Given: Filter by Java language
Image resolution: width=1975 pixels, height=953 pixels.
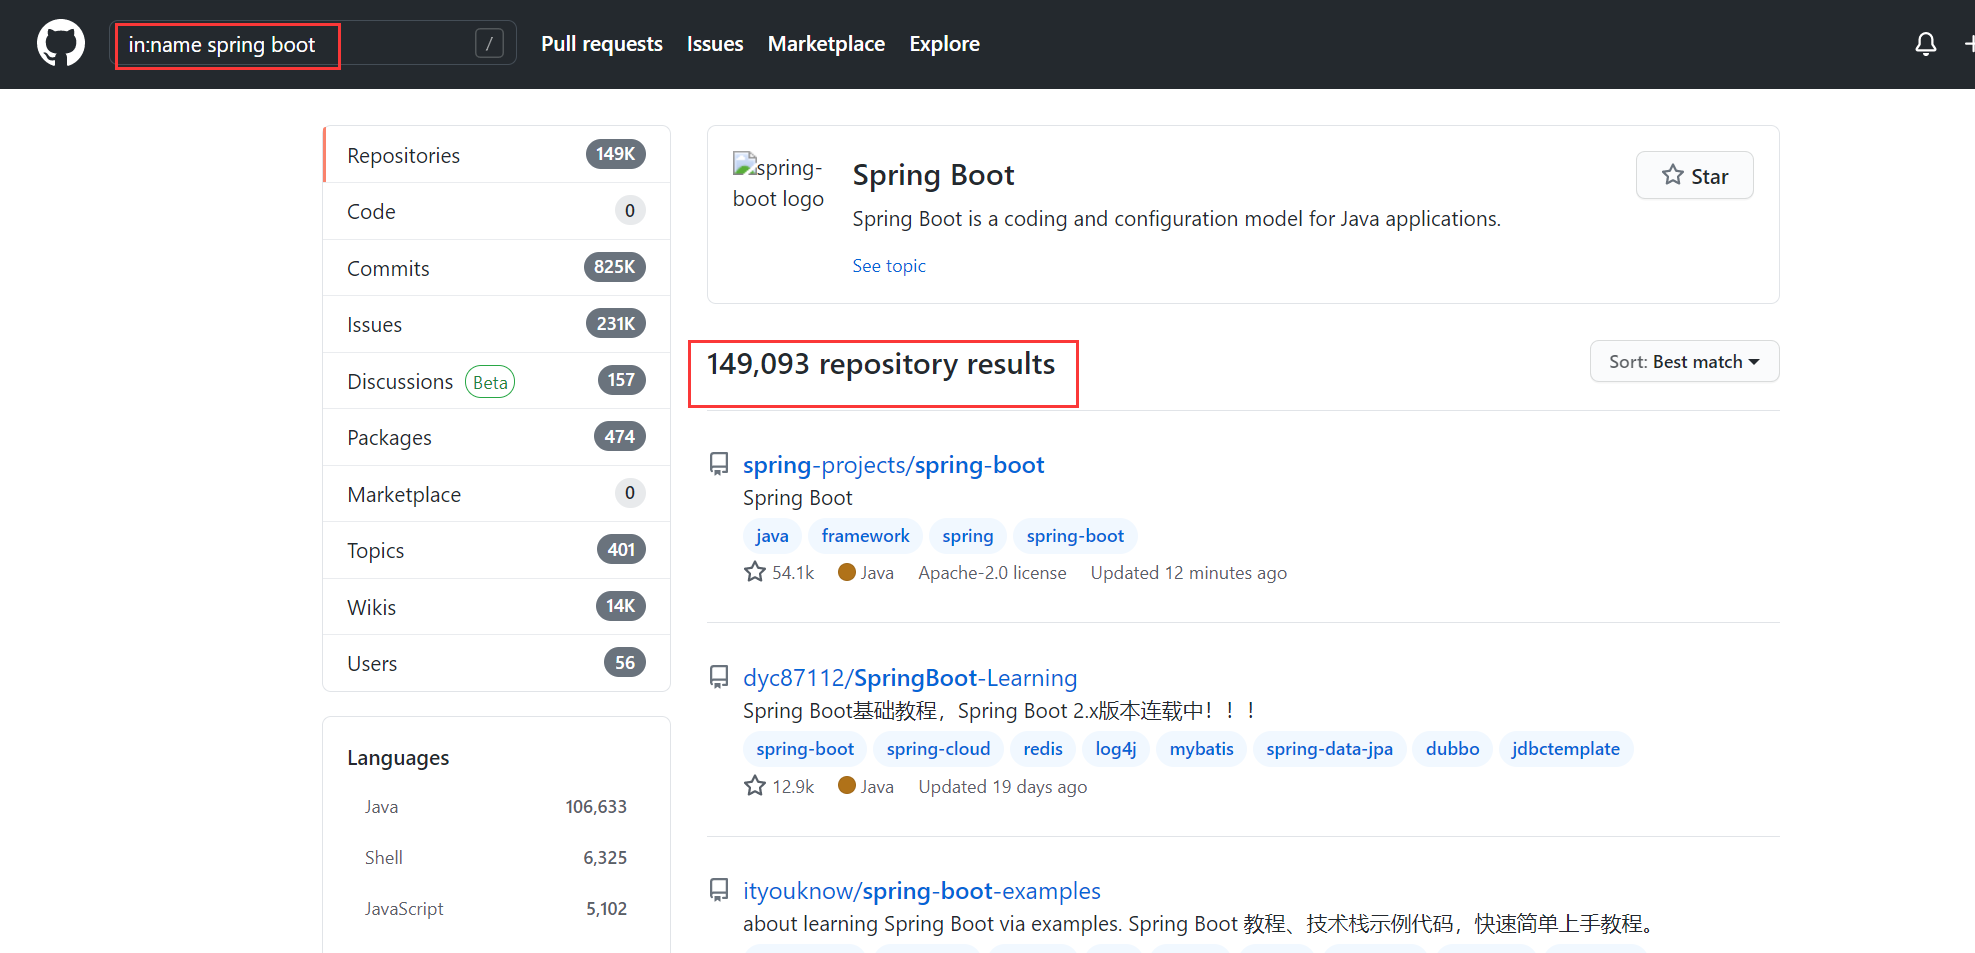Looking at the screenshot, I should (496, 807).
